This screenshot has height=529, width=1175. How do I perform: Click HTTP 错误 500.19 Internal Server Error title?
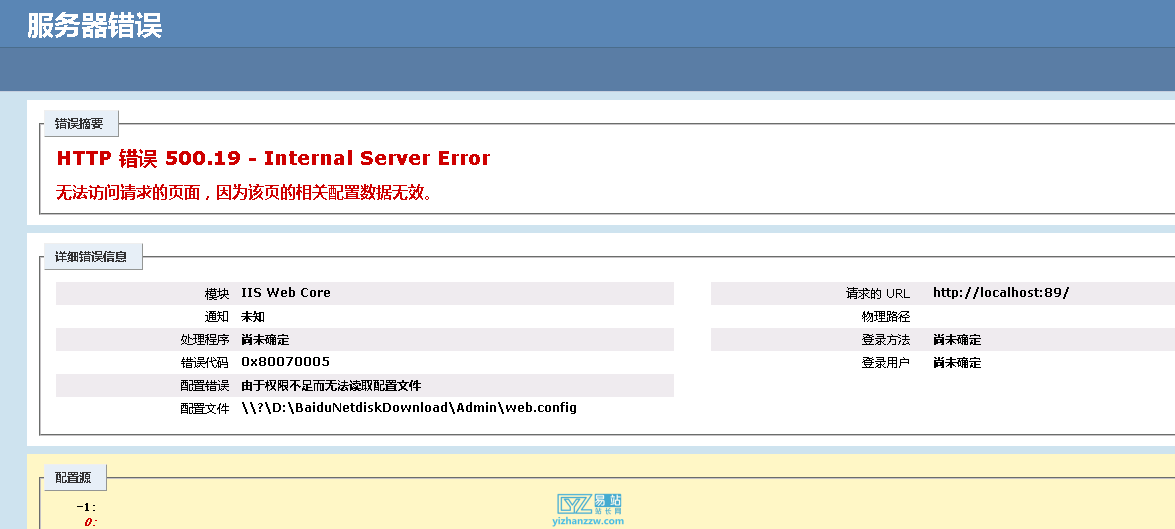point(274,158)
